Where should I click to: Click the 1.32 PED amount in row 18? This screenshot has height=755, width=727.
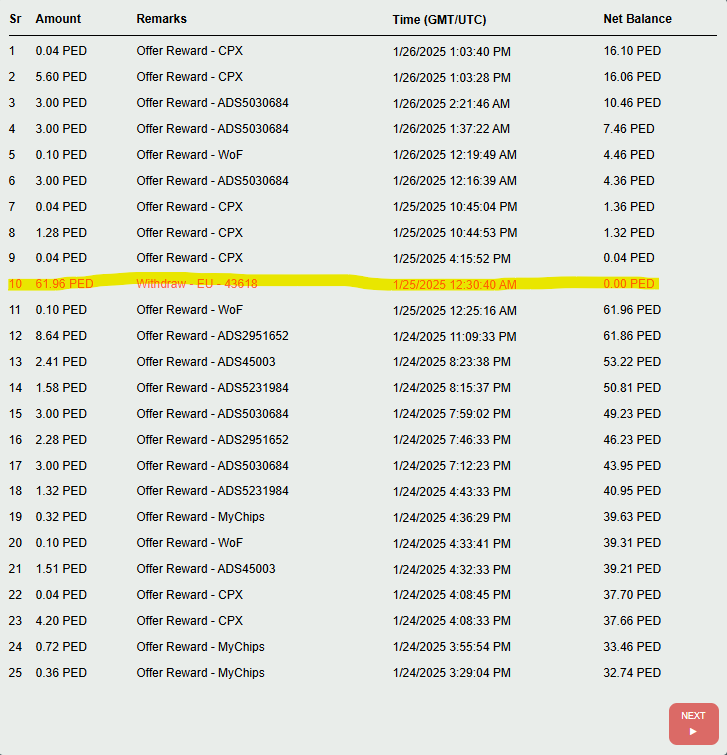[x=61, y=491]
